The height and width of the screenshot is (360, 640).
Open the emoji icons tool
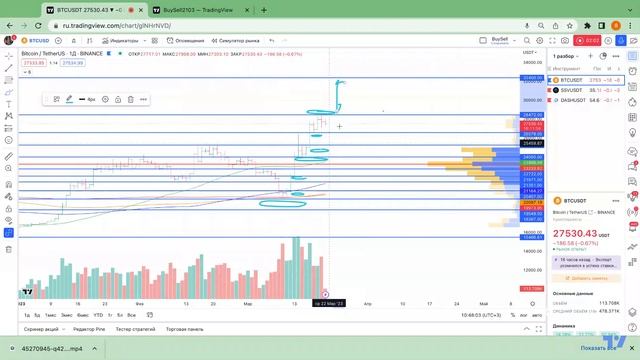tap(9, 140)
